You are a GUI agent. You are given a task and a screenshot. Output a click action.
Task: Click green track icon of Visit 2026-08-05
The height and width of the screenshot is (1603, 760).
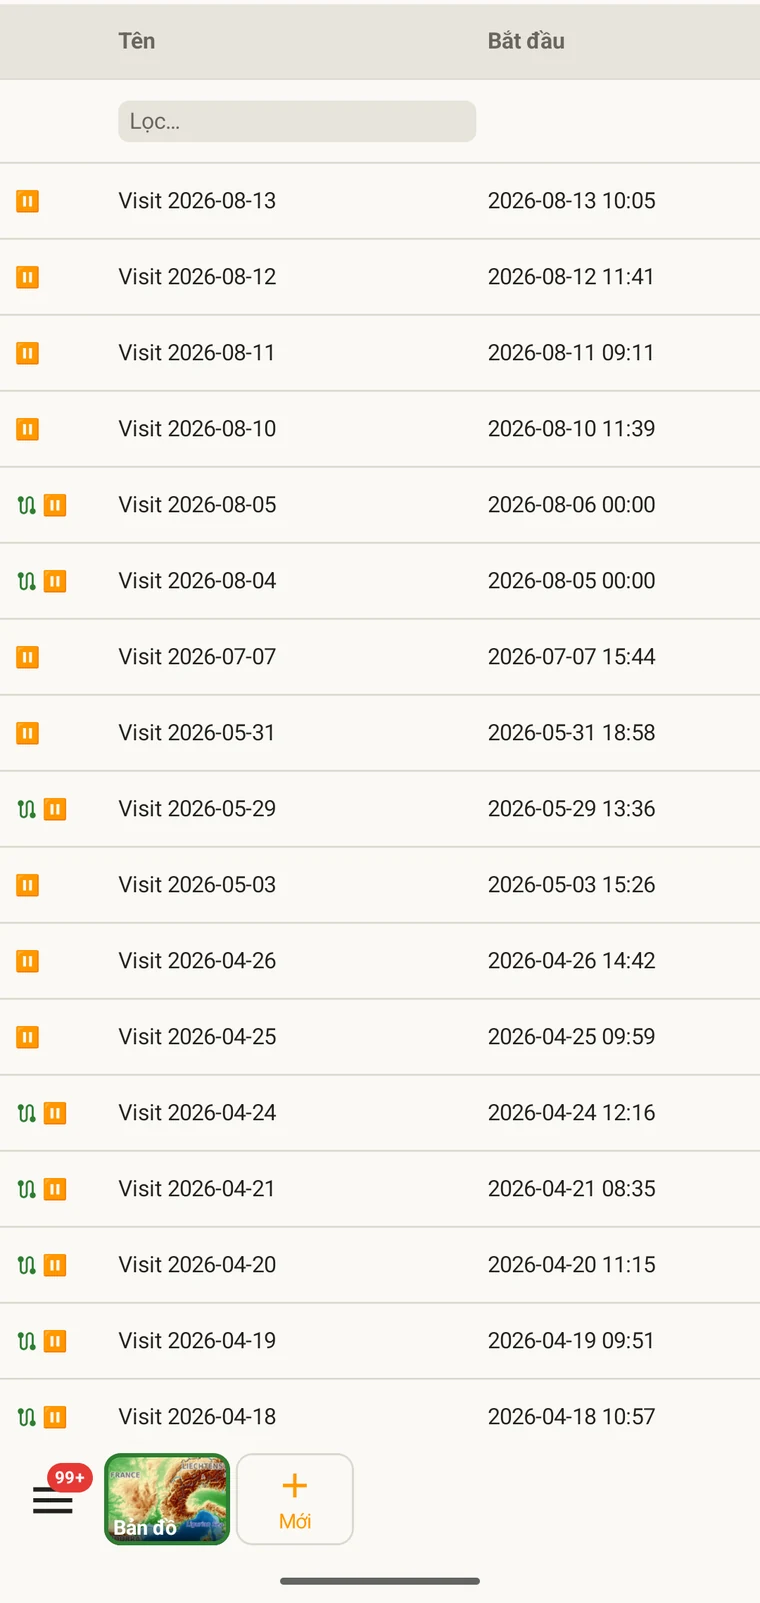click(27, 505)
